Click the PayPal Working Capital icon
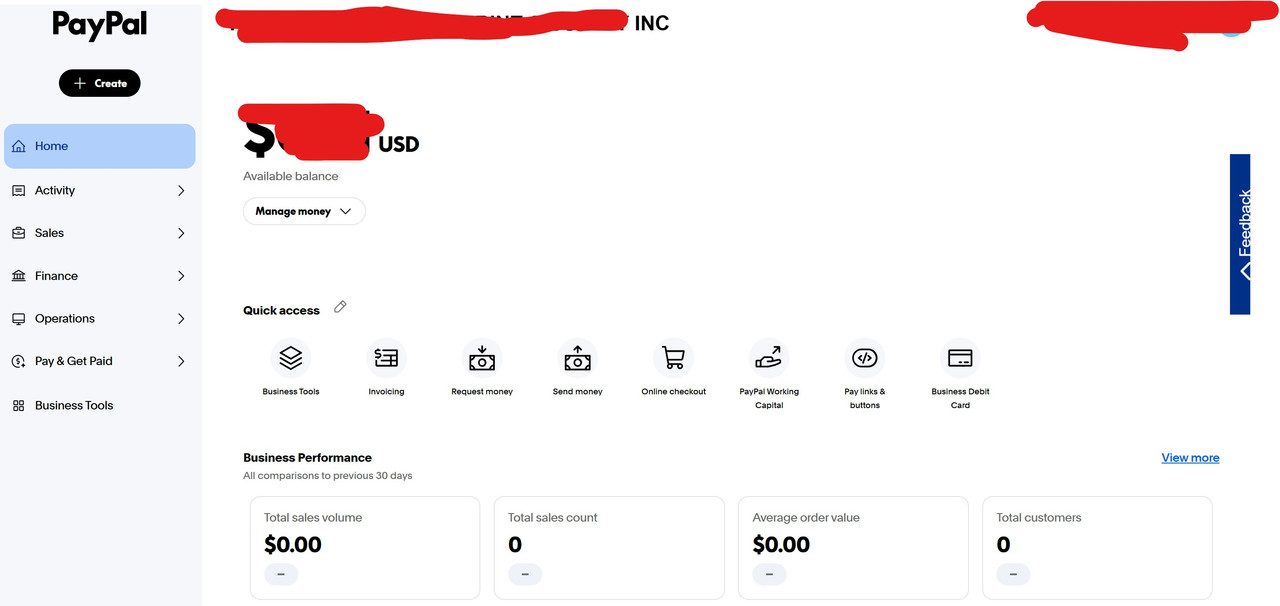 [x=769, y=358]
